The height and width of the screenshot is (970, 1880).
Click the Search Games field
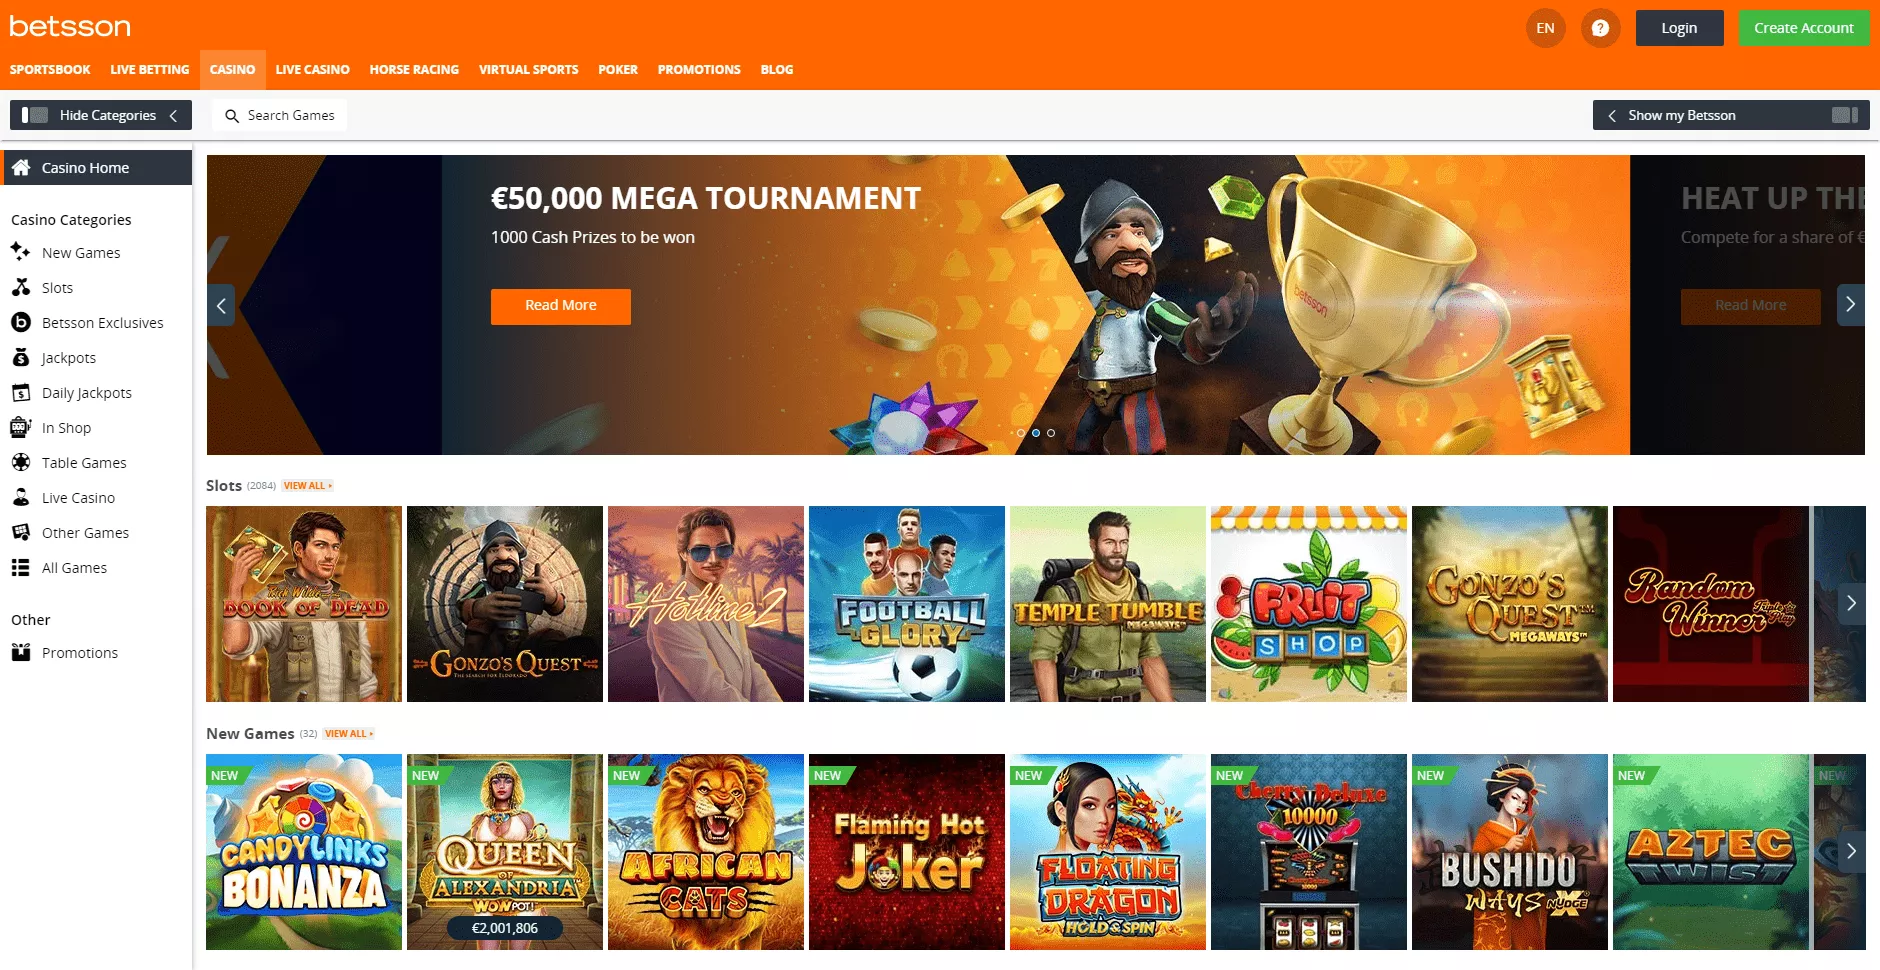[x=280, y=115]
